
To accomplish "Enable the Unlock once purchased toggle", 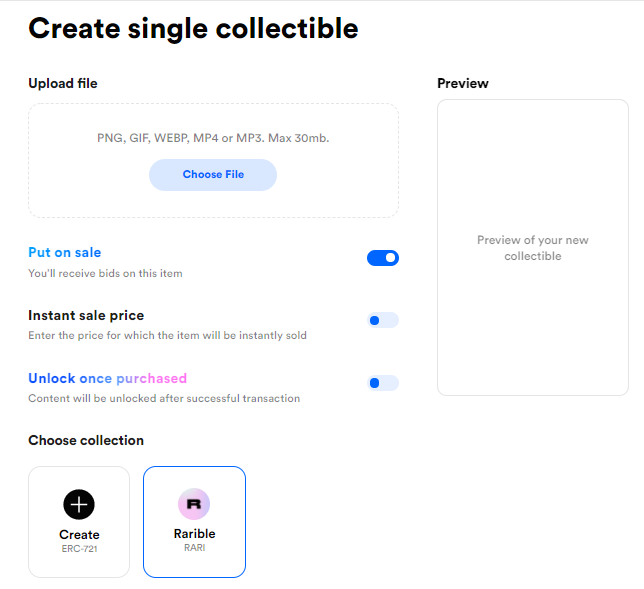I will point(383,383).
